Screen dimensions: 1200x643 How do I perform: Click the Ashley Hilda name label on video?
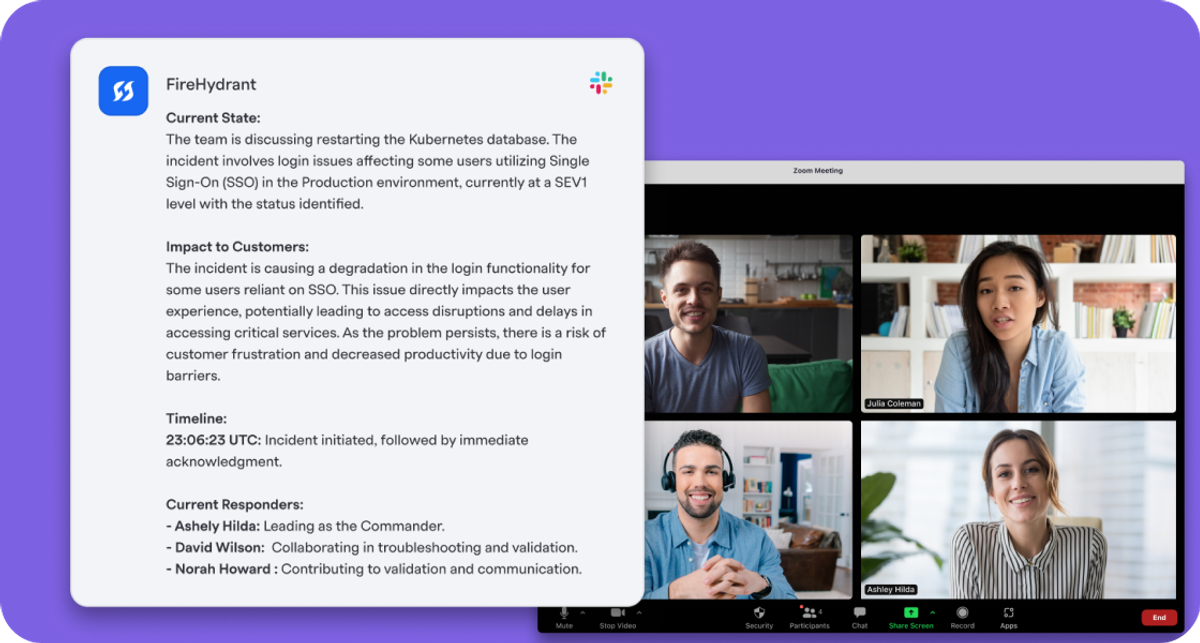click(892, 590)
